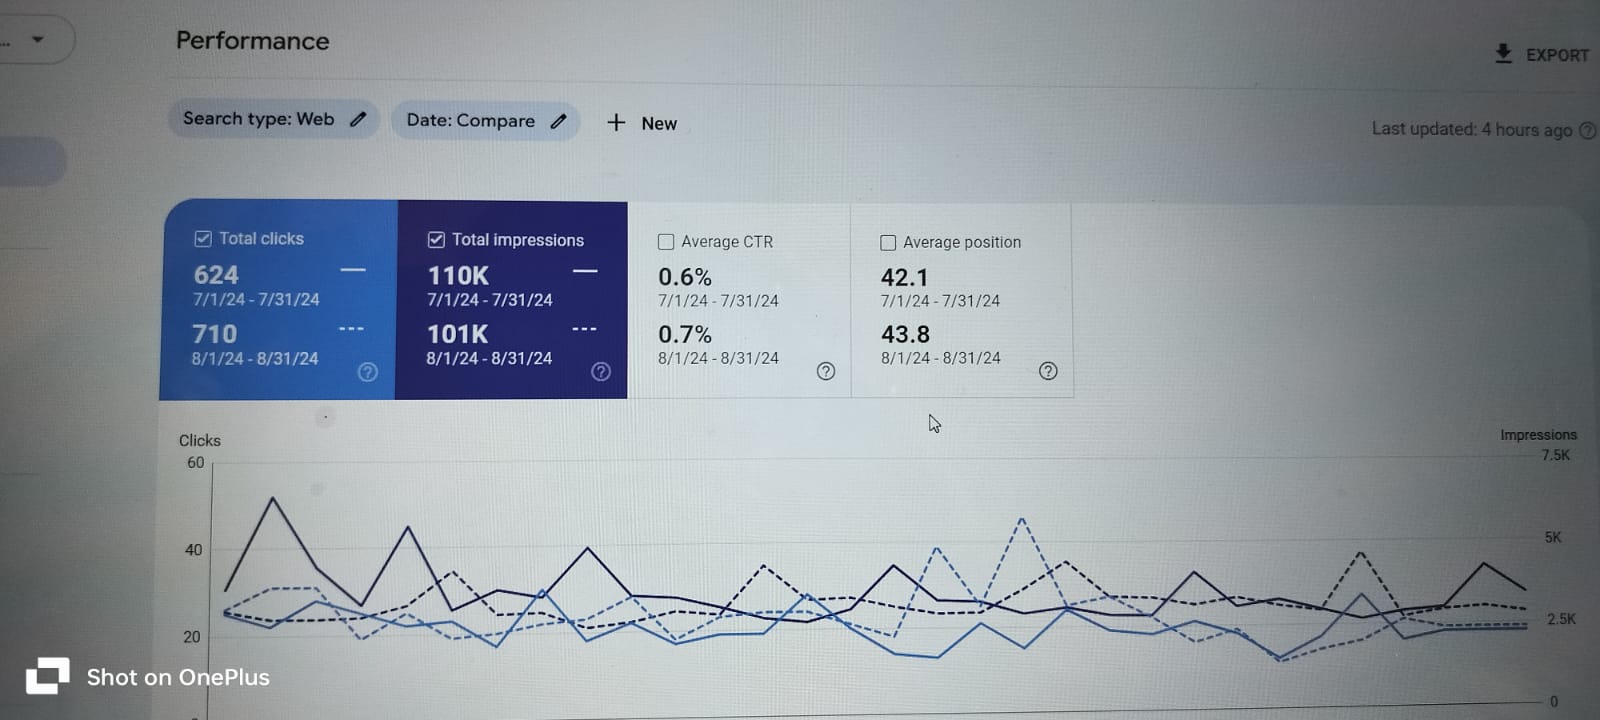
Task: Enable the Average CTR checkbox
Action: (666, 242)
